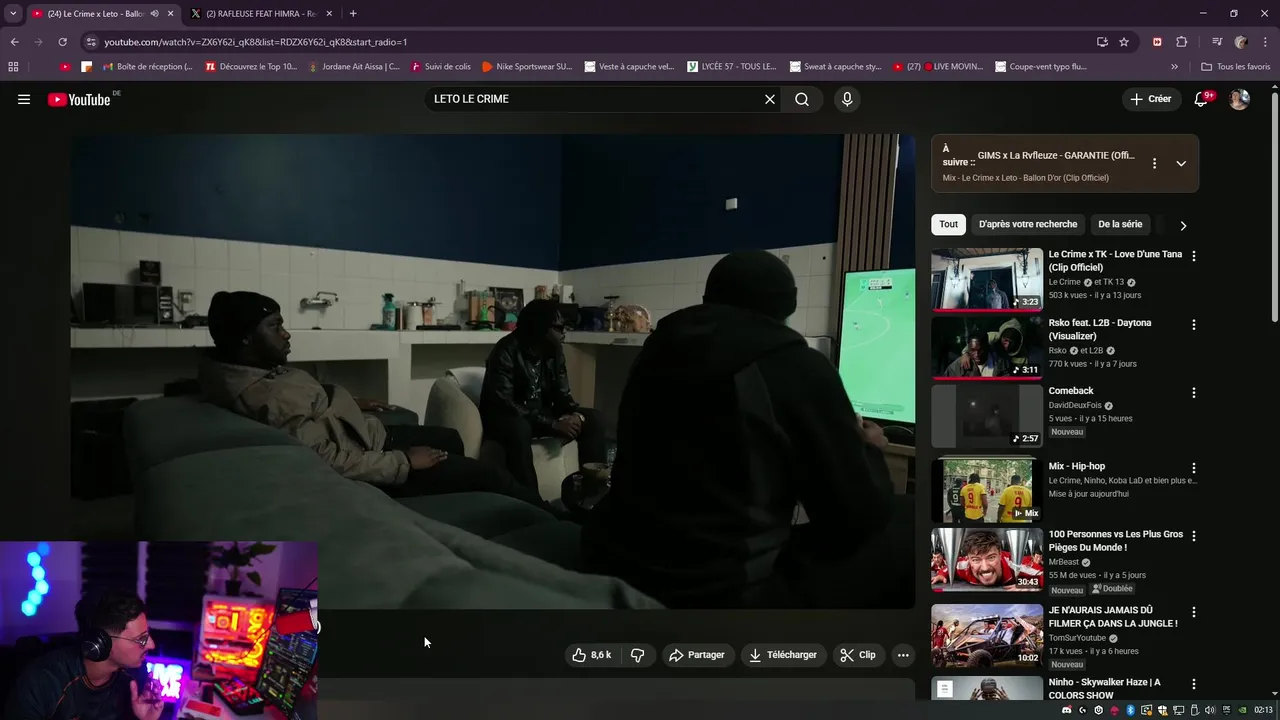Clear the search text with the X icon
Screen dimensions: 1280x720
tap(770, 99)
